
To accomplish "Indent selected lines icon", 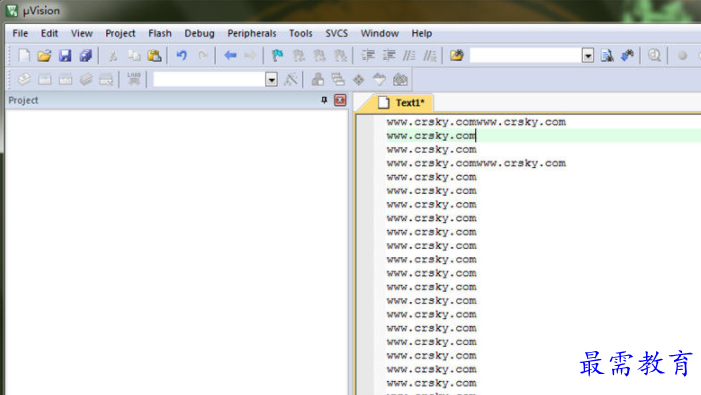I will coord(368,55).
